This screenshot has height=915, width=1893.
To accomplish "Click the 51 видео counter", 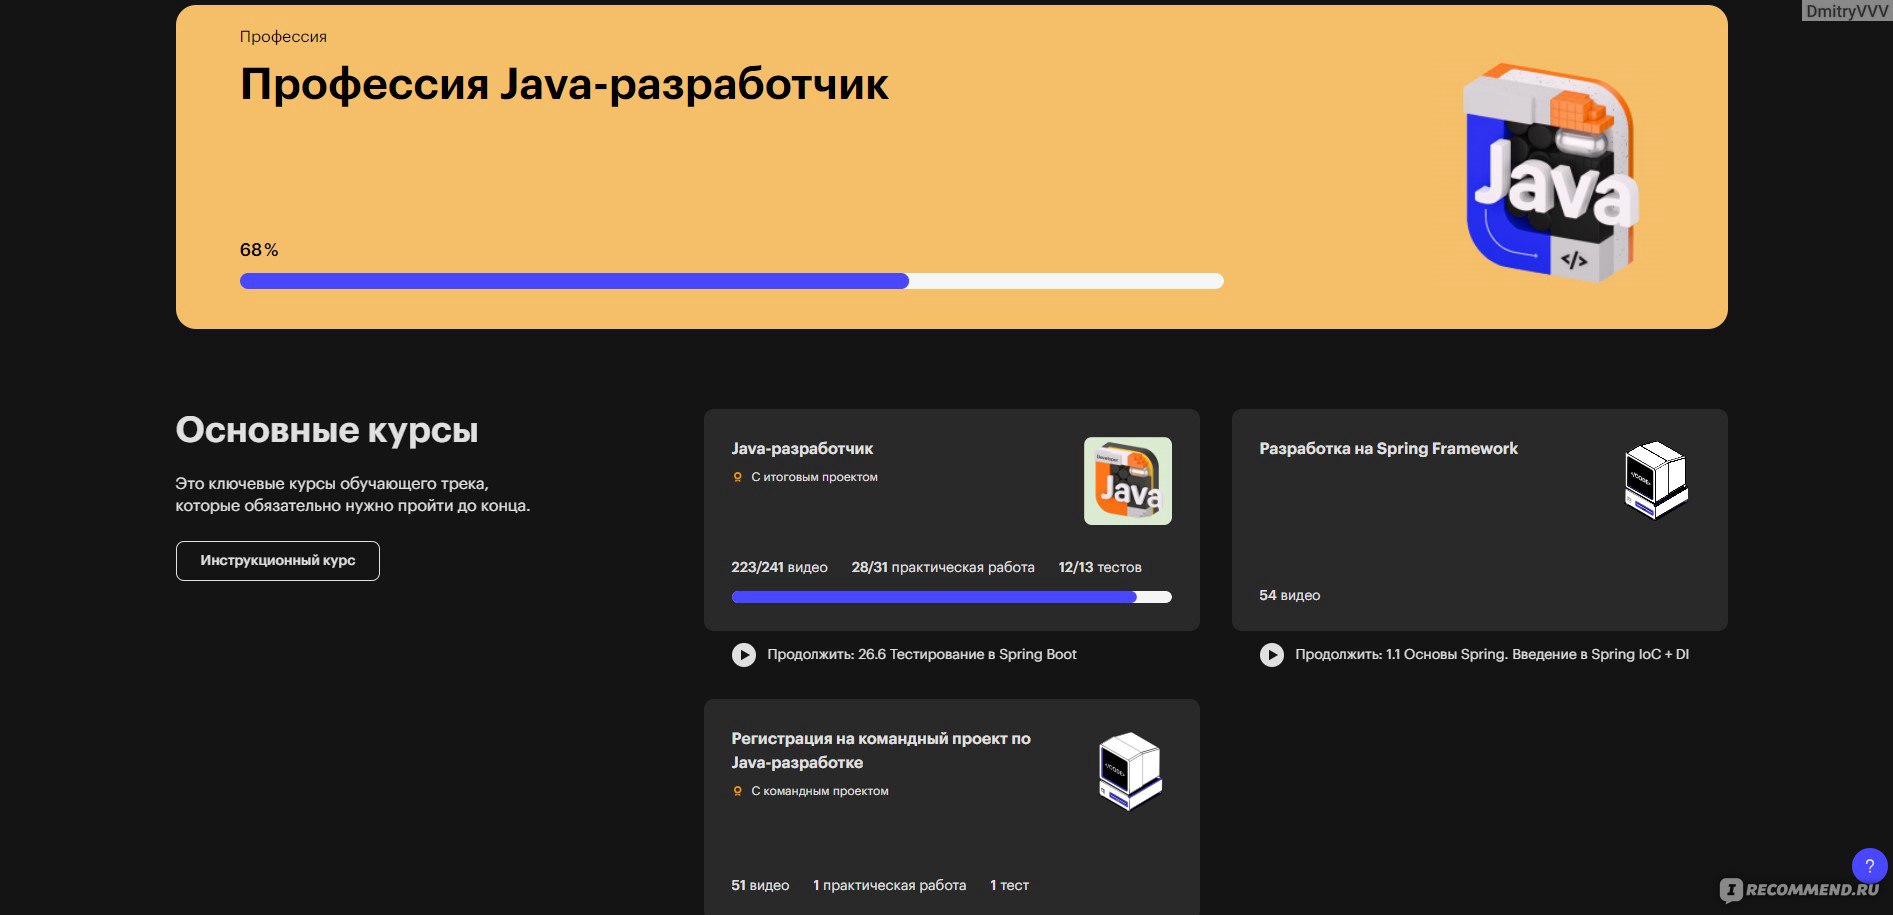I will coord(760,885).
